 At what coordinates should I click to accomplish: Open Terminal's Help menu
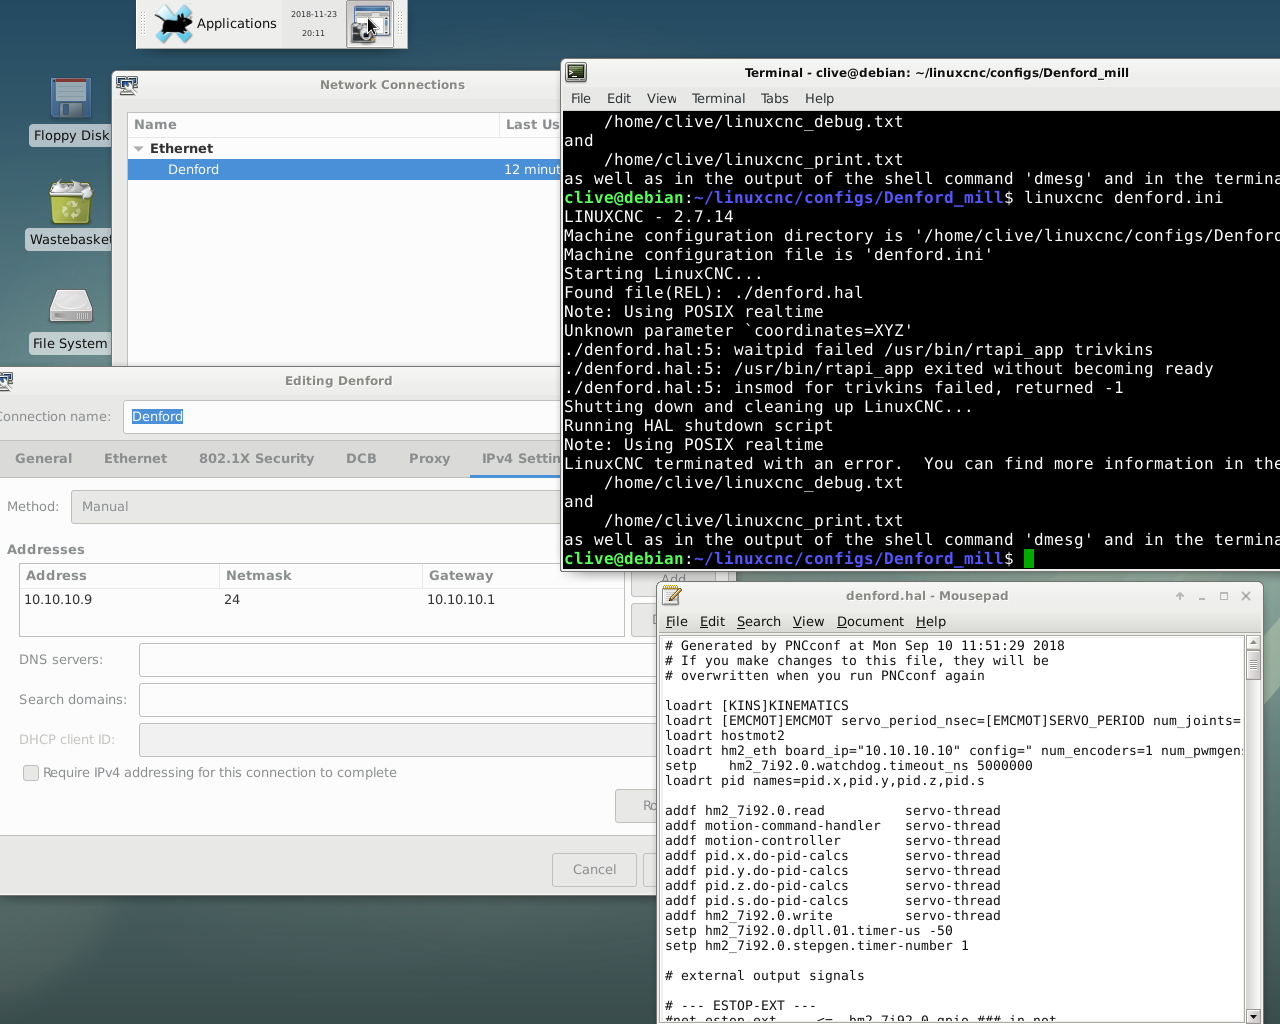[820, 98]
